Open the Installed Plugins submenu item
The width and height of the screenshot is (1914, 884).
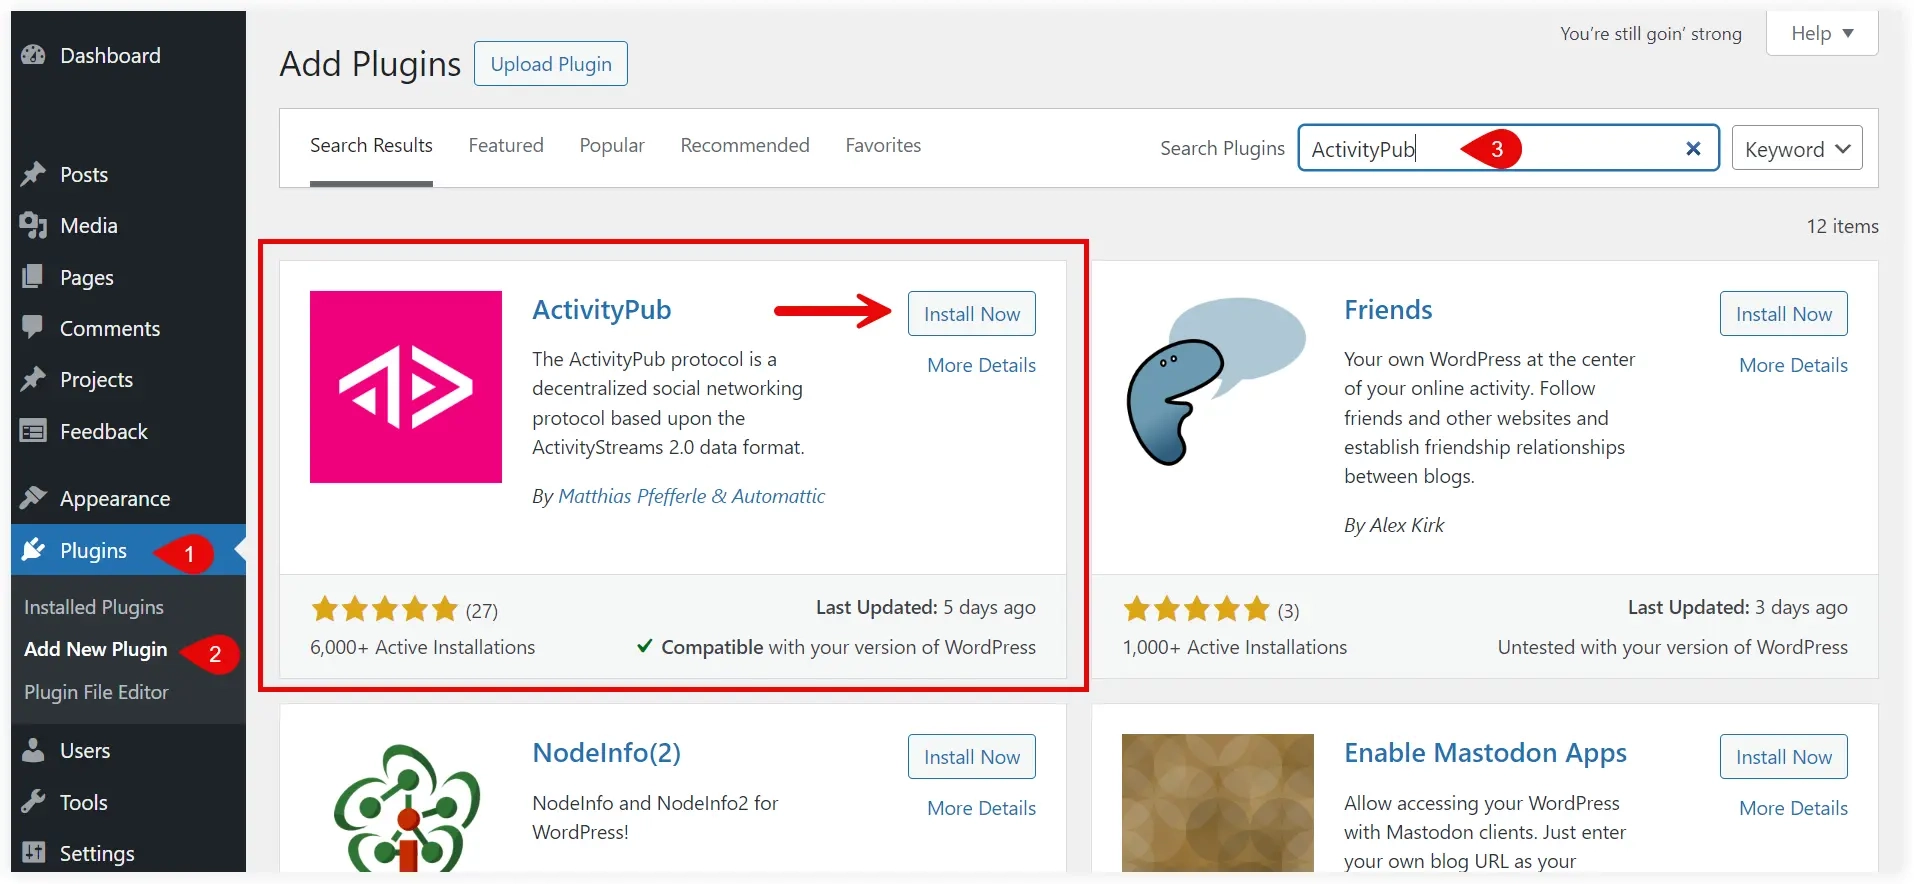pos(94,607)
